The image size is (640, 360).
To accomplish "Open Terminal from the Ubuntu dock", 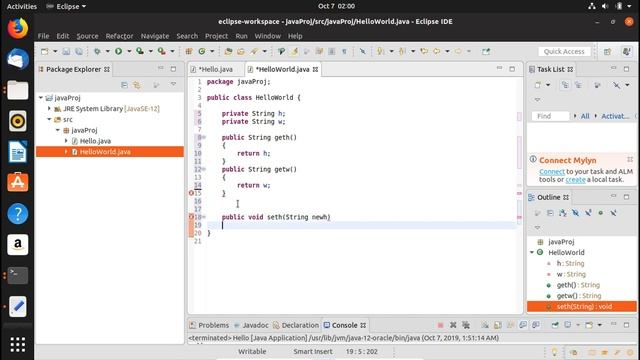I will click(x=18, y=275).
